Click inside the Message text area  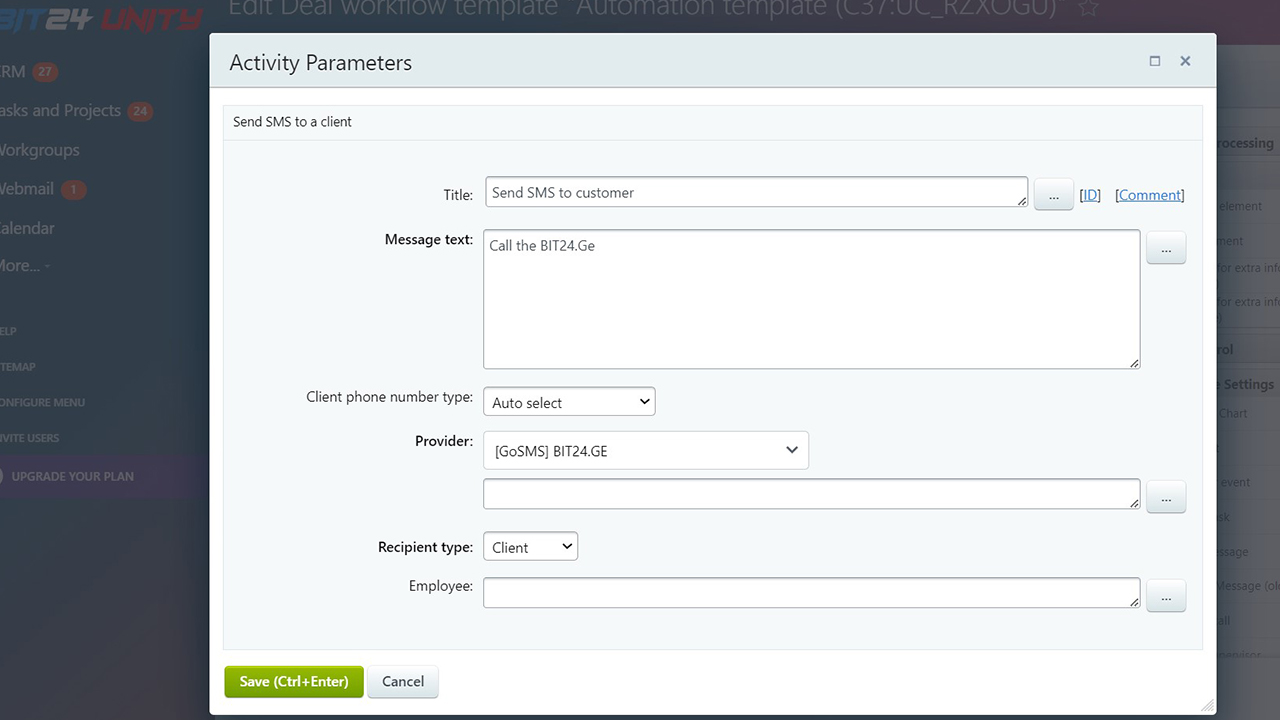(810, 300)
